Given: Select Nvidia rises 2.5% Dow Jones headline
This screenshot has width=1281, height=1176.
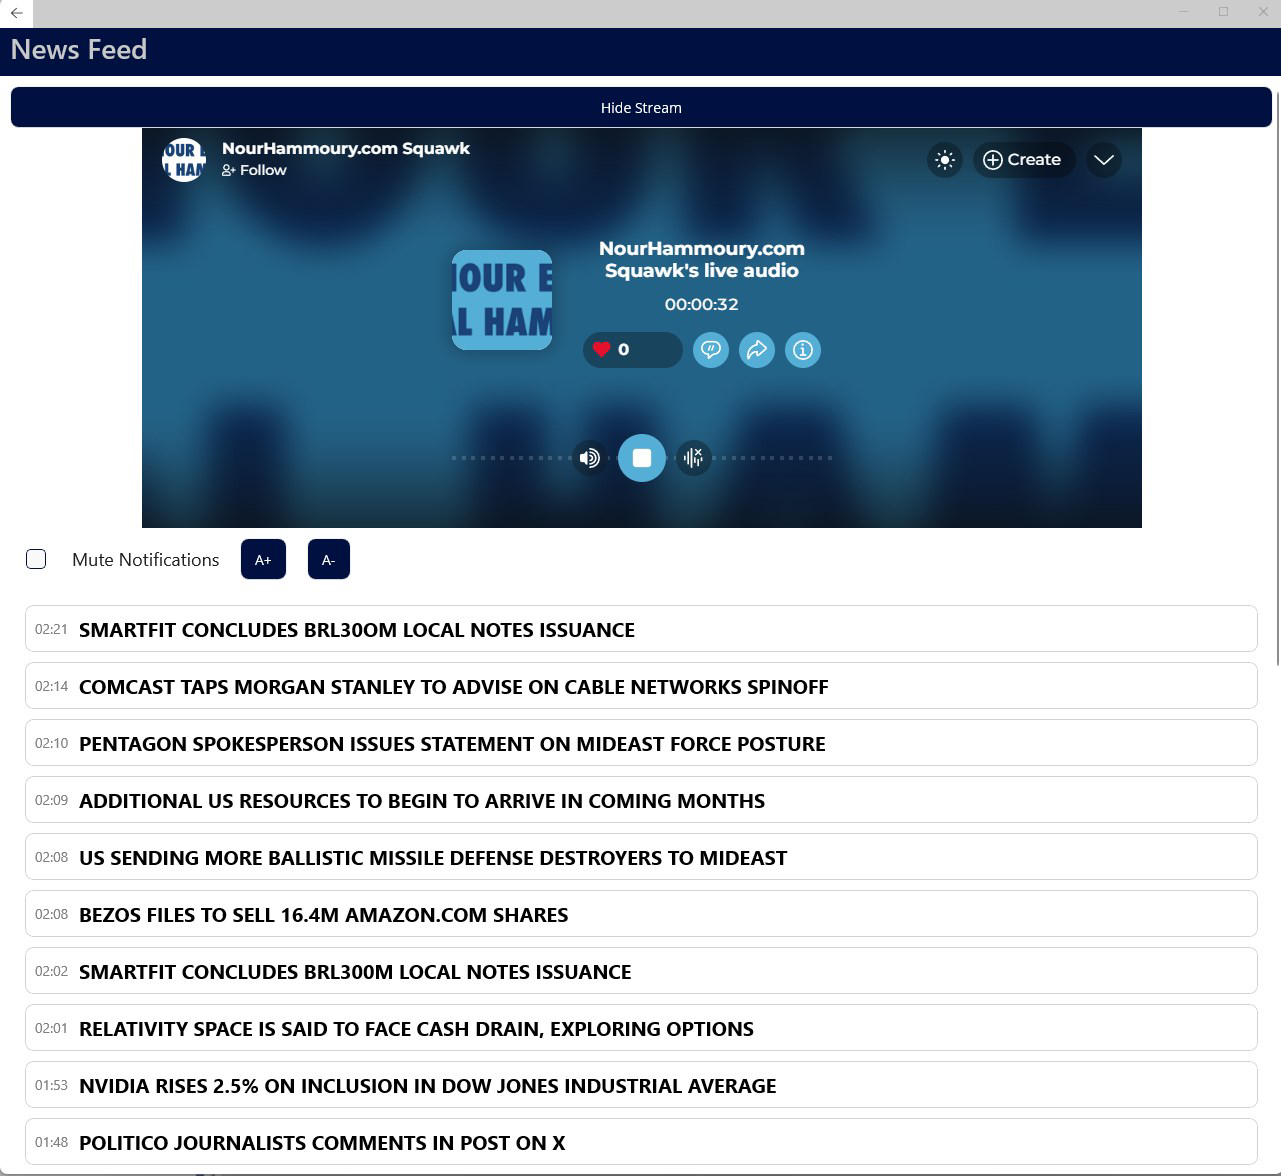Looking at the screenshot, I should pos(641,1085).
